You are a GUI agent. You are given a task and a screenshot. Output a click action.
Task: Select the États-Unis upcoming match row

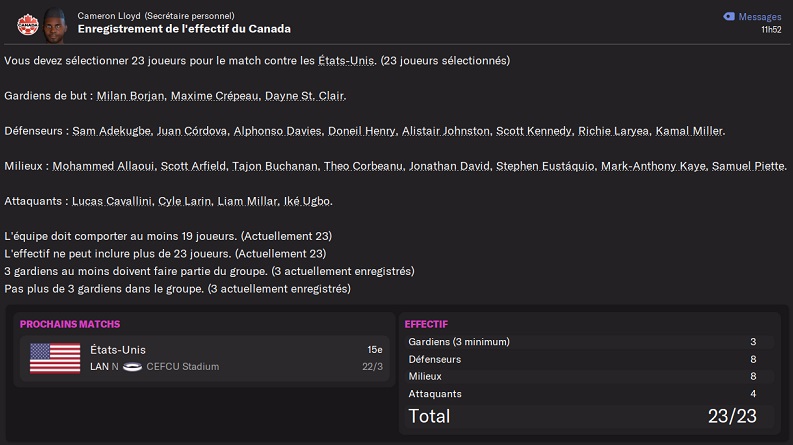[x=205, y=358]
